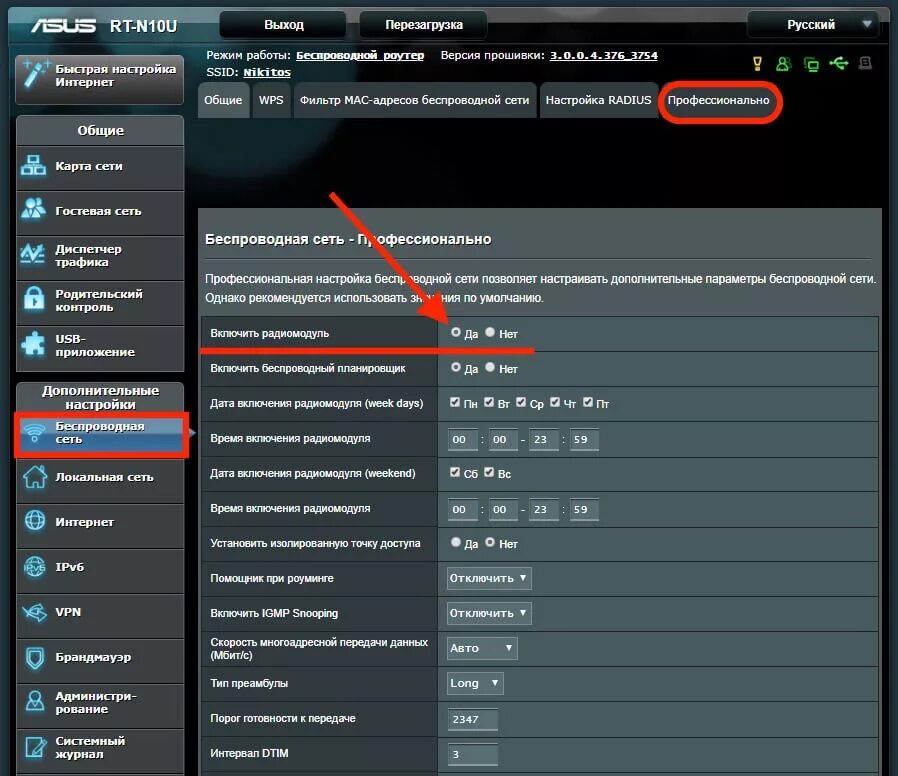This screenshot has height=776, width=898.
Task: Click the IPv6 globe icon
Action: [x=34, y=567]
